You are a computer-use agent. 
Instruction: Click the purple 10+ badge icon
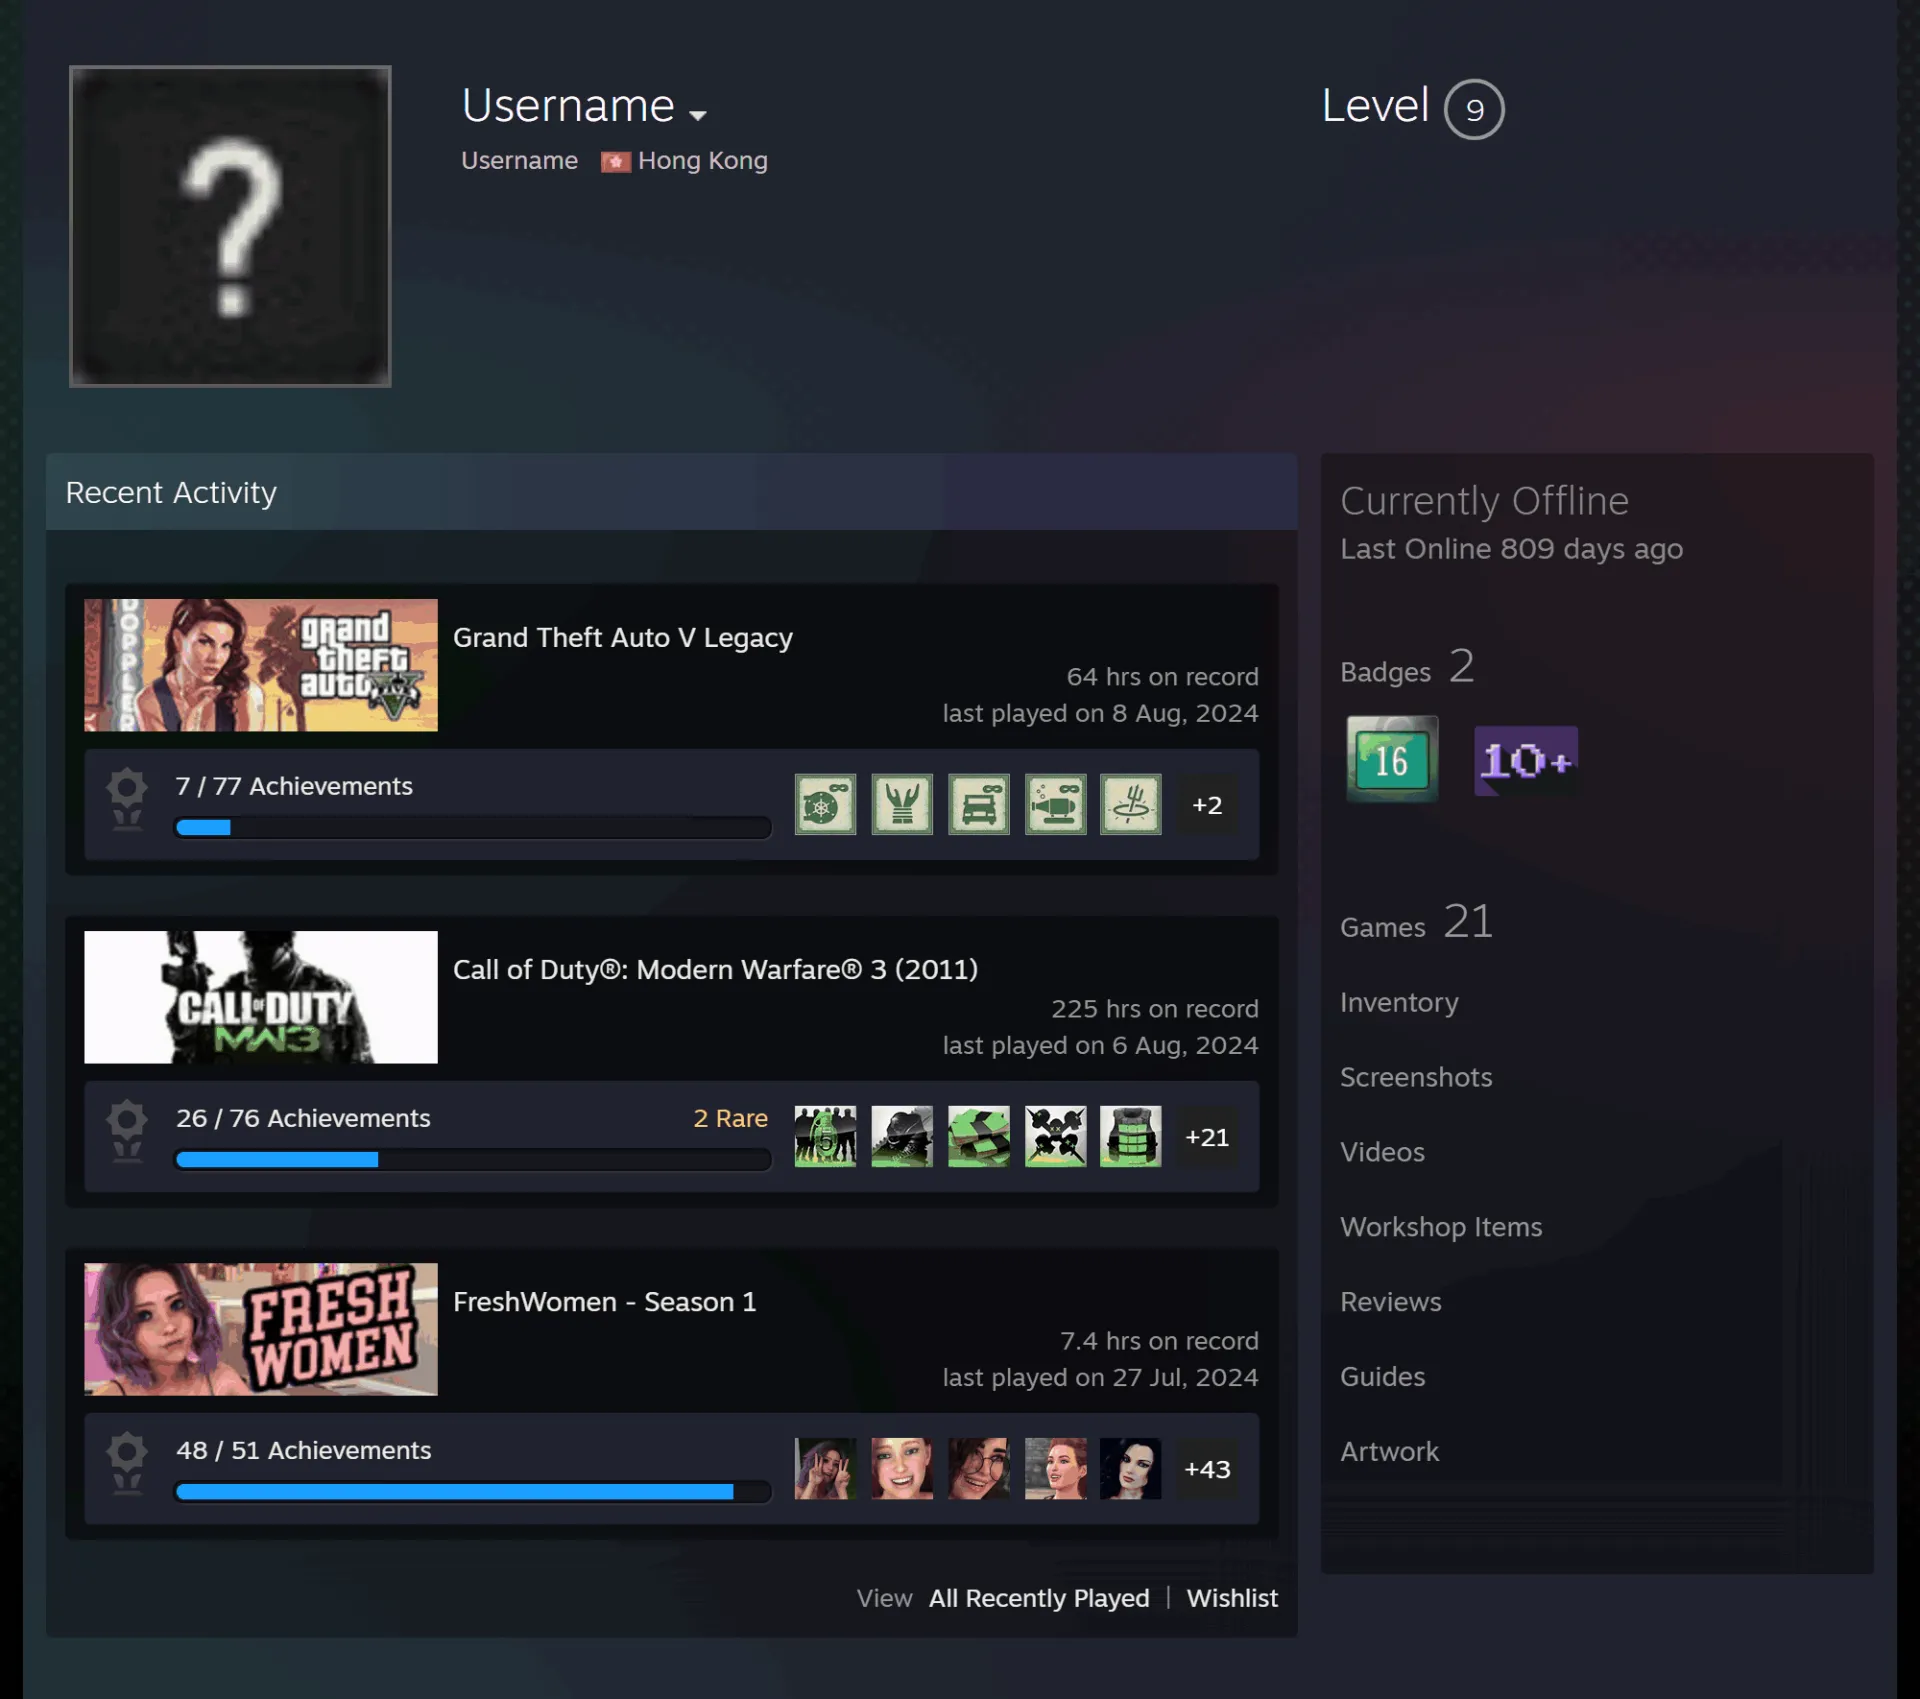pos(1526,760)
